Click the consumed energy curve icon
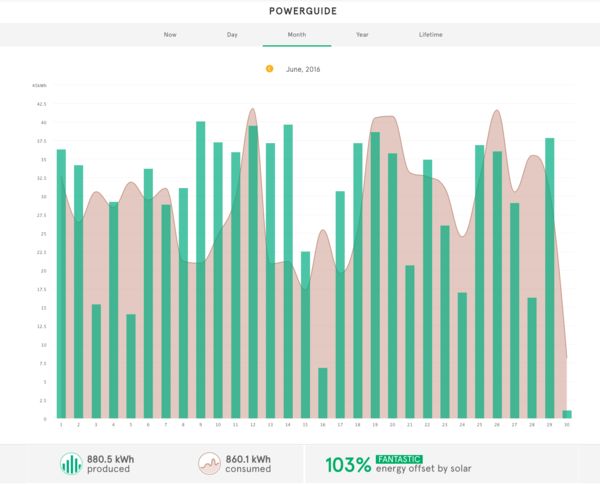 (x=209, y=464)
